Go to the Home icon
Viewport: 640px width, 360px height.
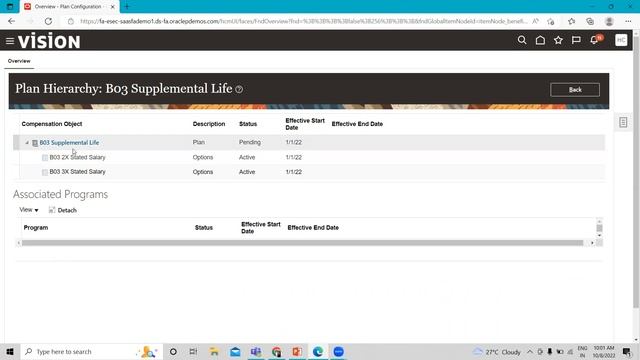point(540,40)
